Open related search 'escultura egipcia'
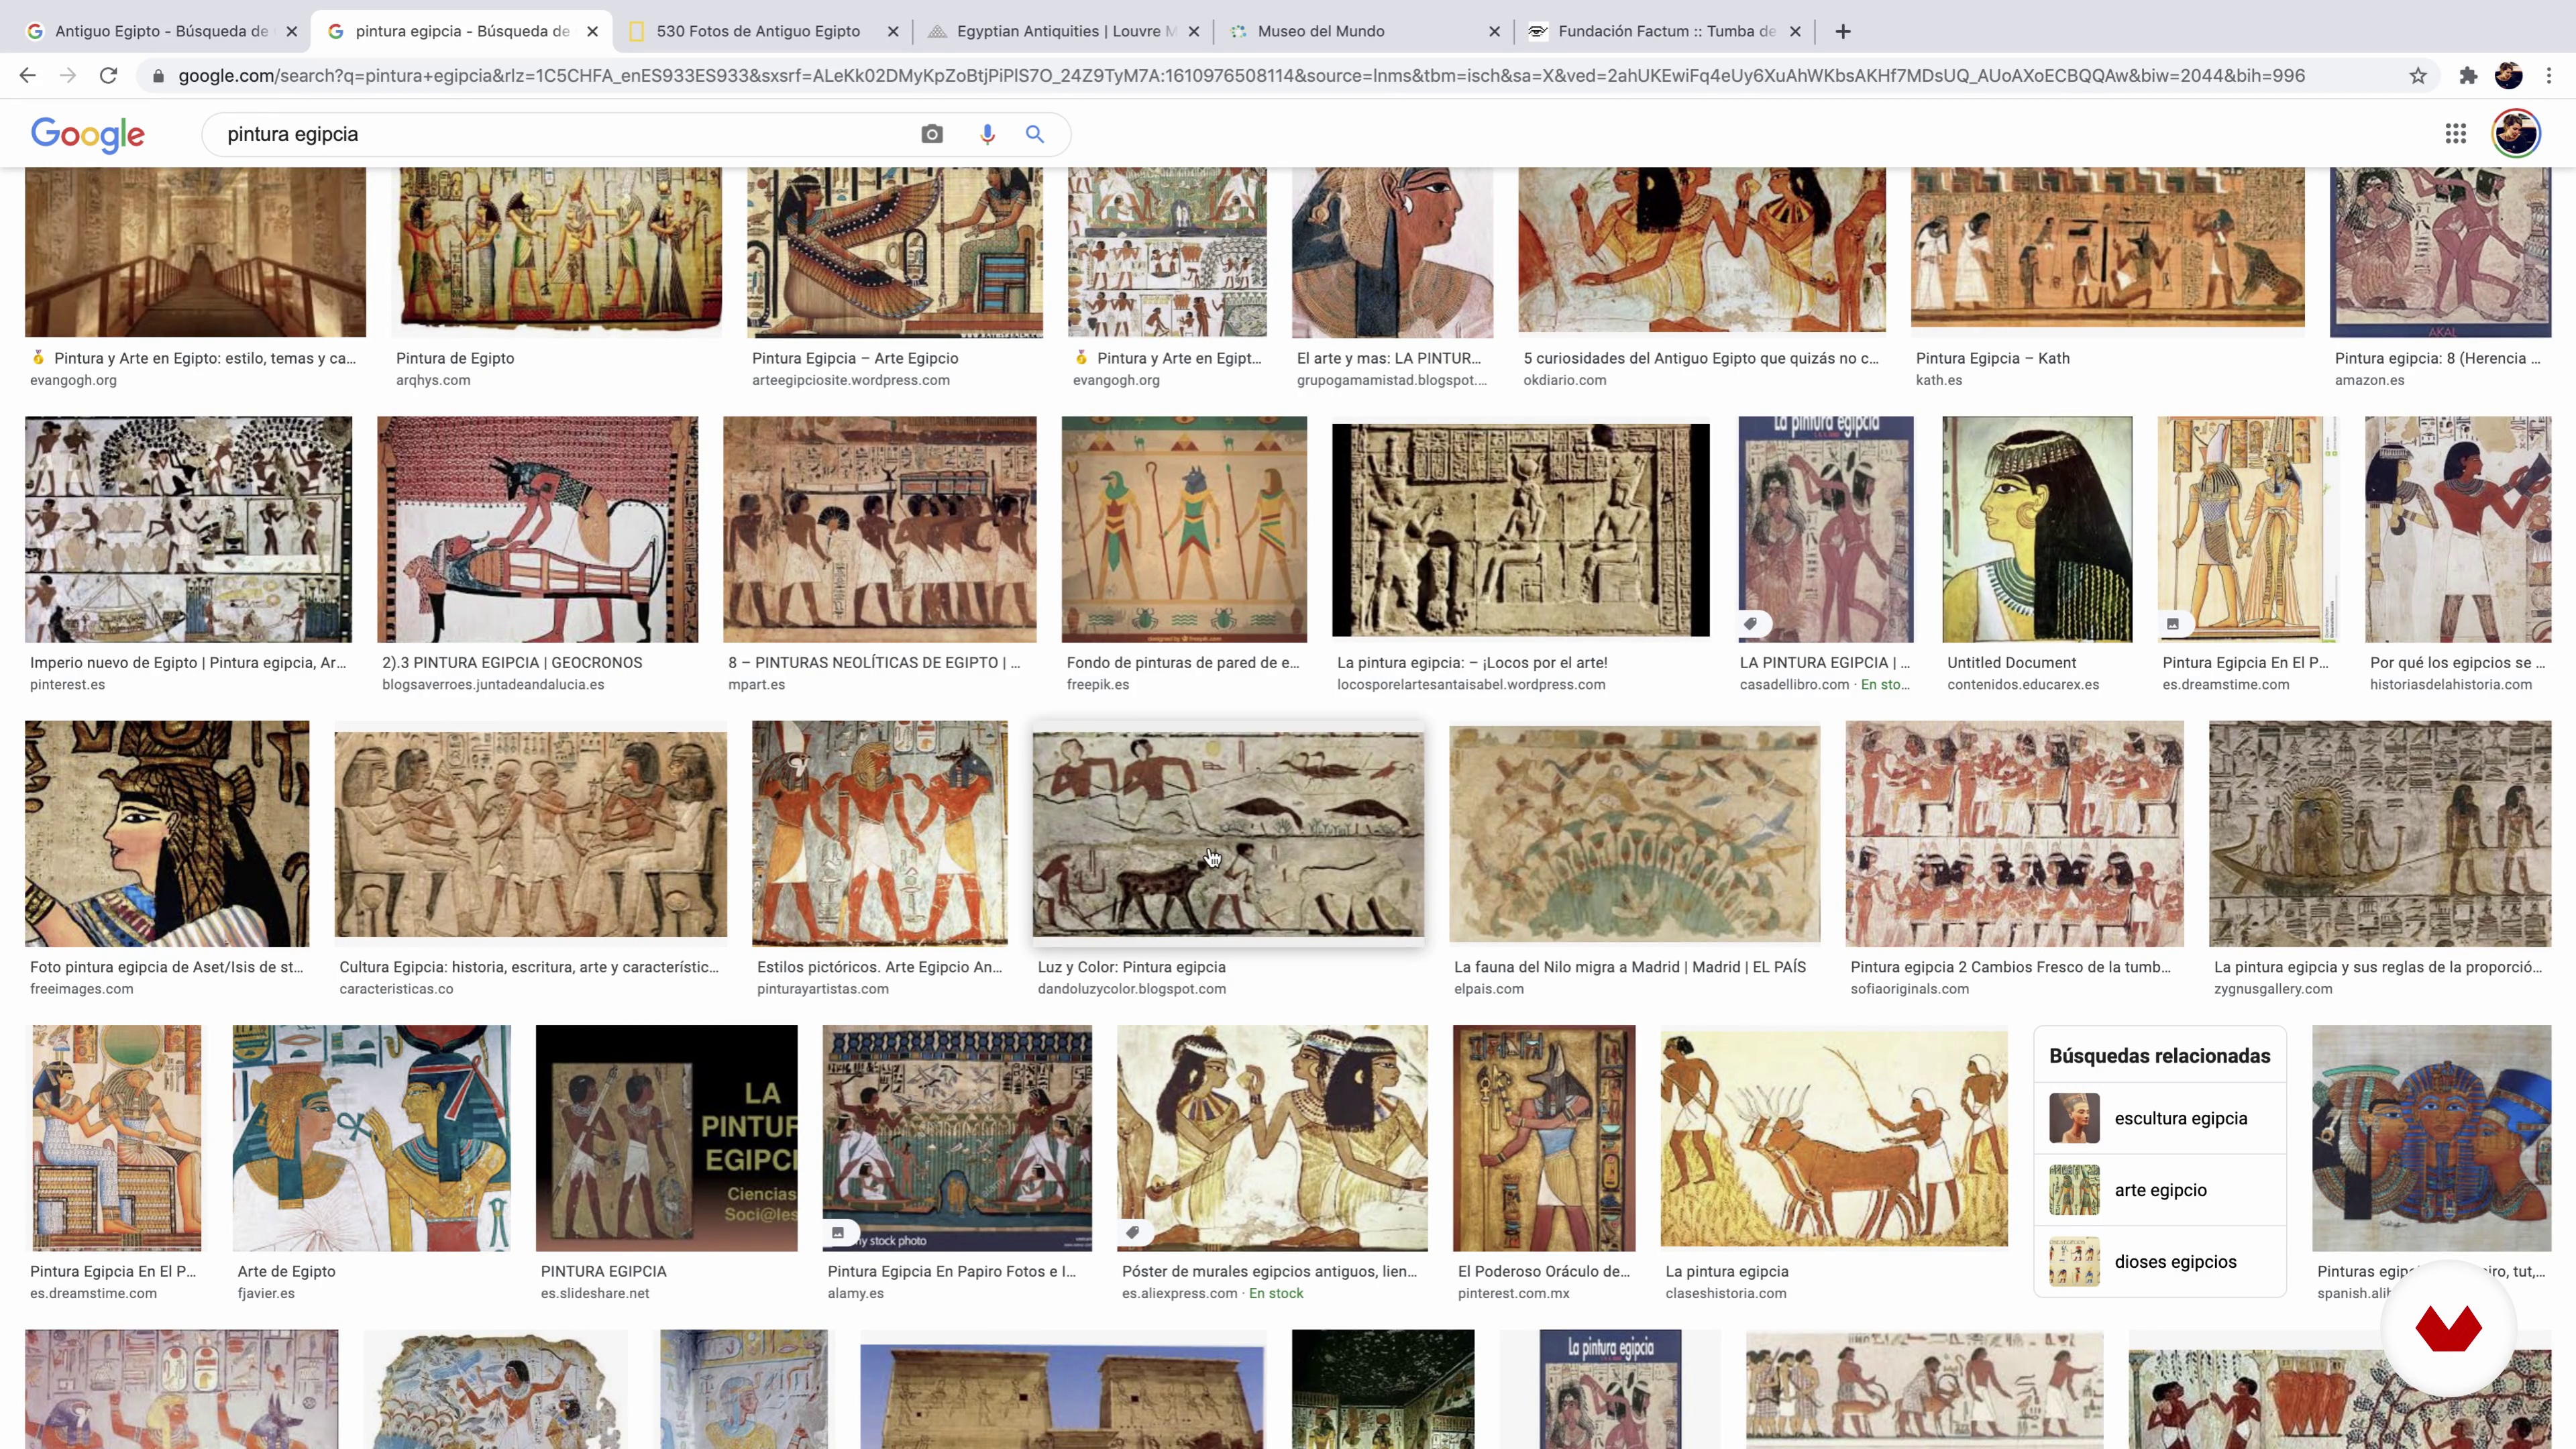This screenshot has width=2576, height=1449. point(2160,1118)
